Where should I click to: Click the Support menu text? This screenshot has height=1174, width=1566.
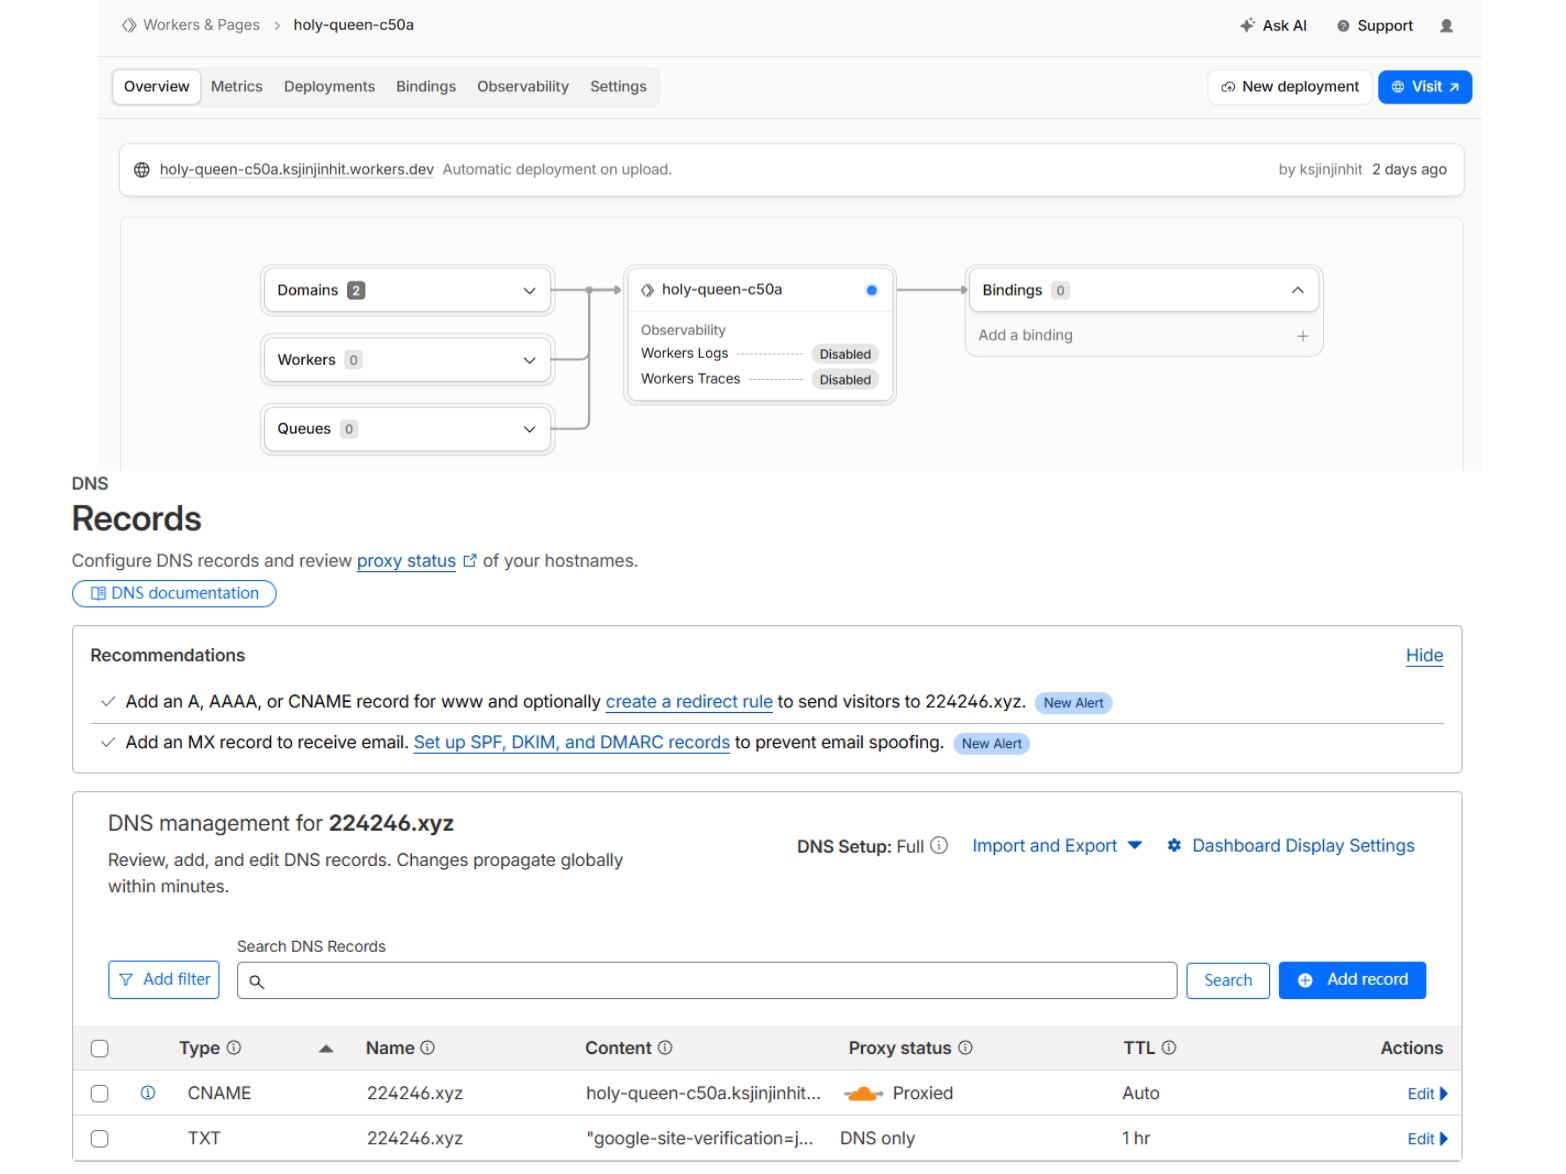point(1385,26)
